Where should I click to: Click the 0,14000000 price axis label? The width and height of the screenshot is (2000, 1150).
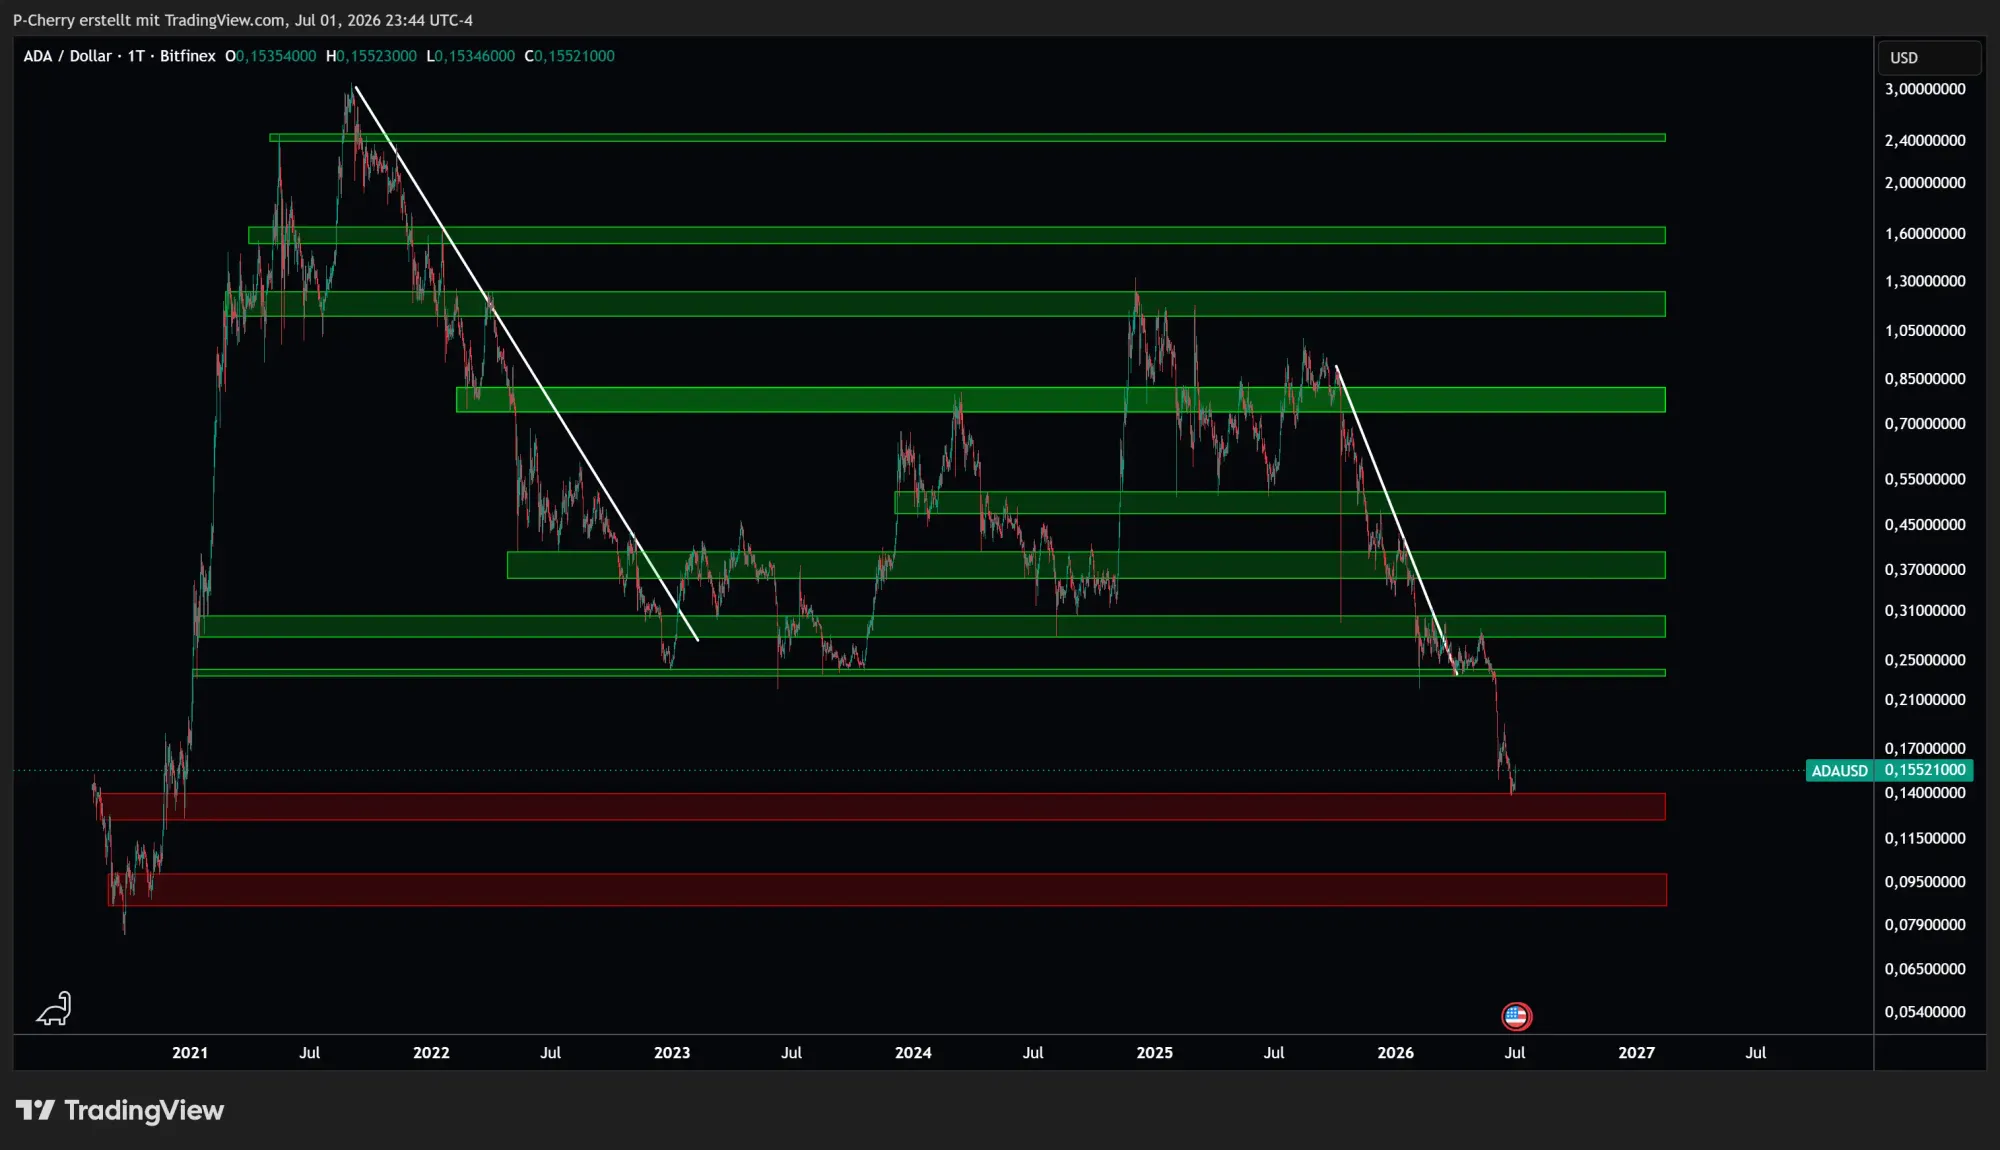point(1925,793)
